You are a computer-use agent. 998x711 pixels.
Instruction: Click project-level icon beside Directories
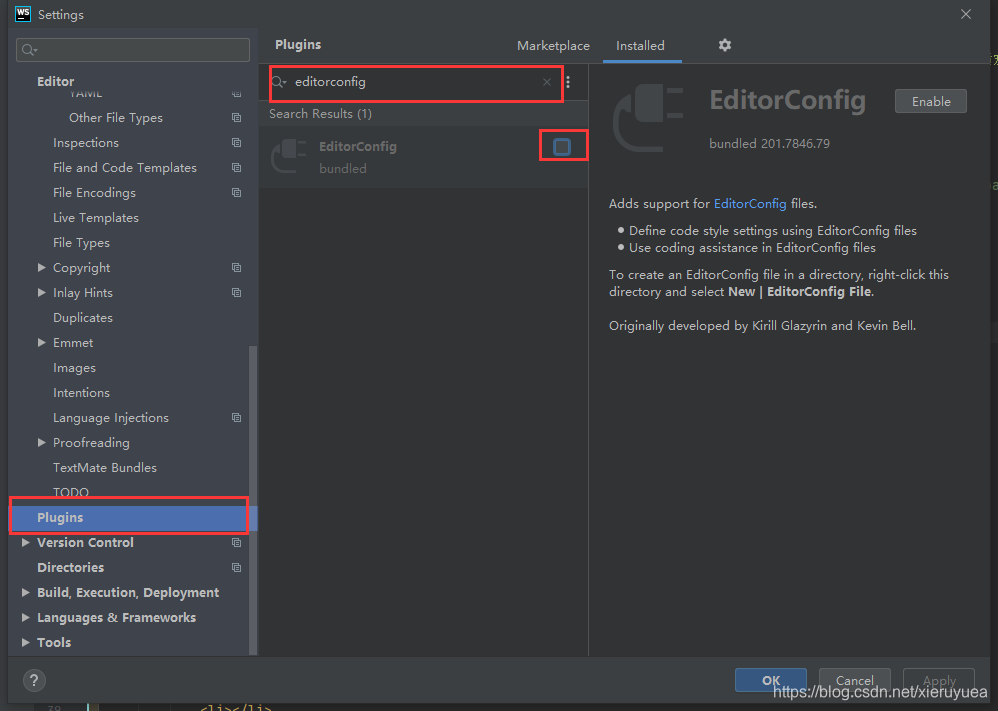click(236, 567)
